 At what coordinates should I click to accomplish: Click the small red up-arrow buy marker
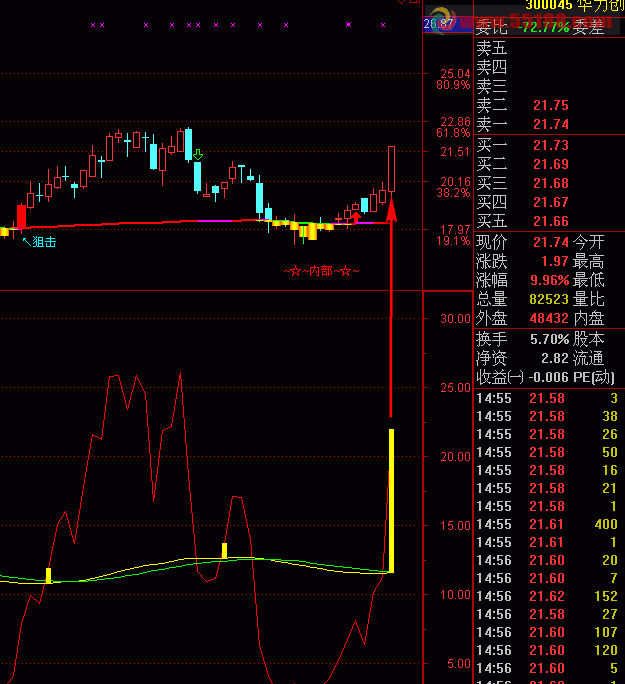(356, 217)
